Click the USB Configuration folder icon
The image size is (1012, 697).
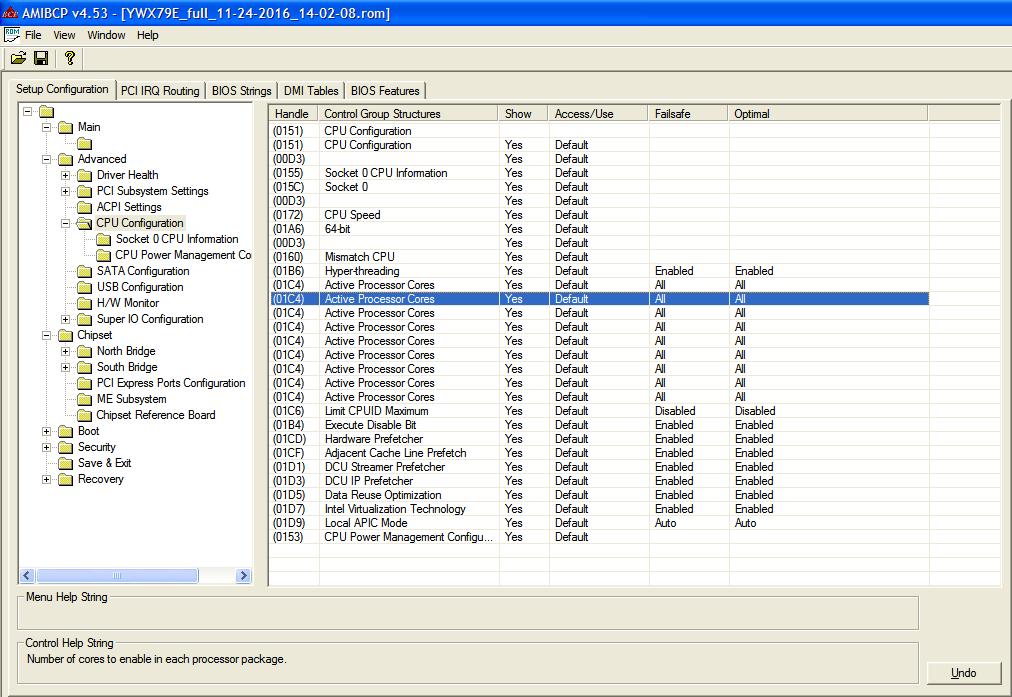pos(85,287)
